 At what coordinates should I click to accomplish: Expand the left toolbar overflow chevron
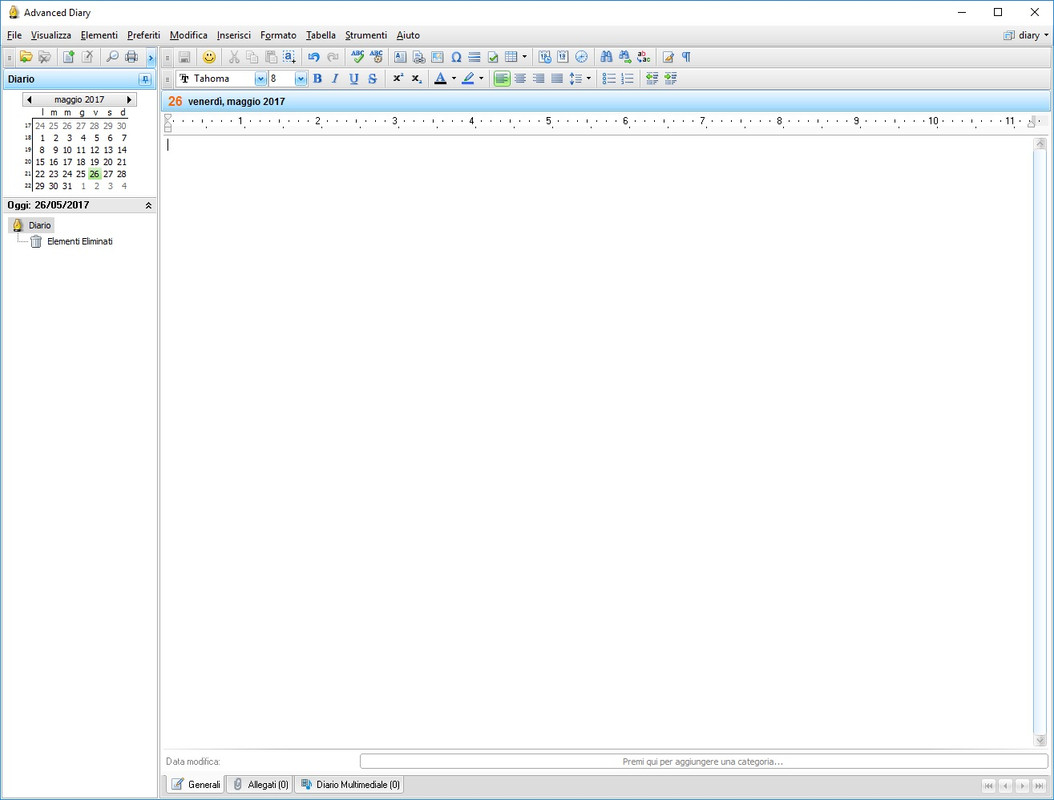click(151, 58)
